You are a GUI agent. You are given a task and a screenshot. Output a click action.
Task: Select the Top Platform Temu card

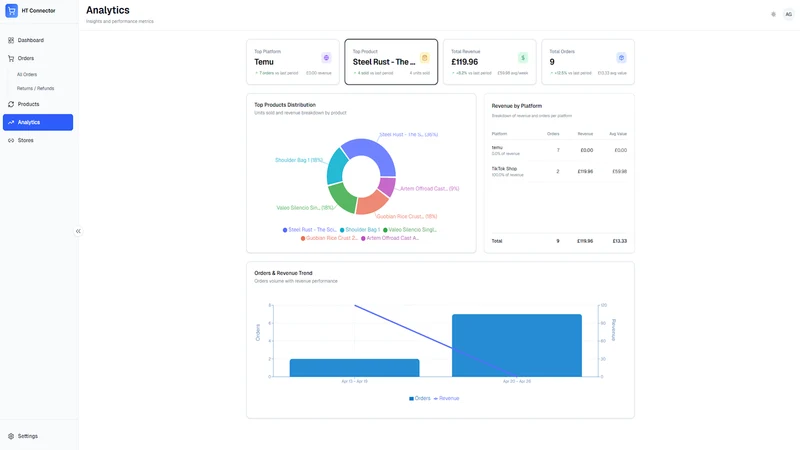pyautogui.click(x=293, y=62)
